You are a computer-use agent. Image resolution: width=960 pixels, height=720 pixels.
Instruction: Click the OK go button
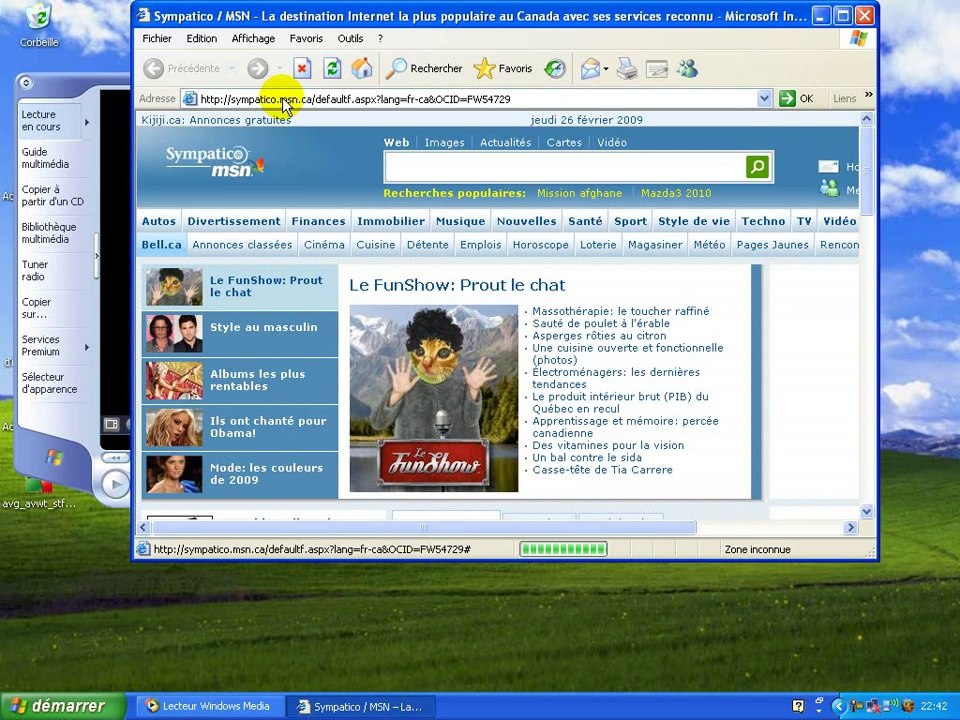[x=797, y=99]
